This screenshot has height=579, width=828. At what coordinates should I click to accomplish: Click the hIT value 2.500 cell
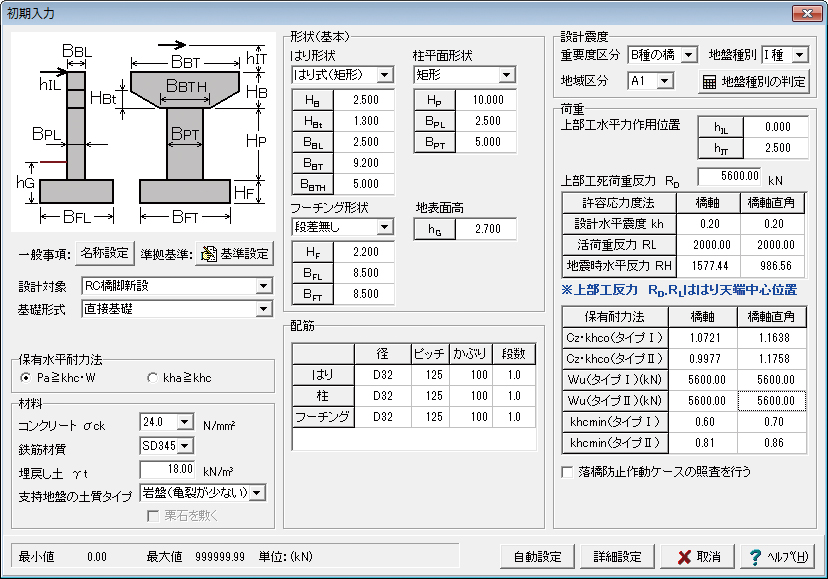pyautogui.click(x=776, y=148)
